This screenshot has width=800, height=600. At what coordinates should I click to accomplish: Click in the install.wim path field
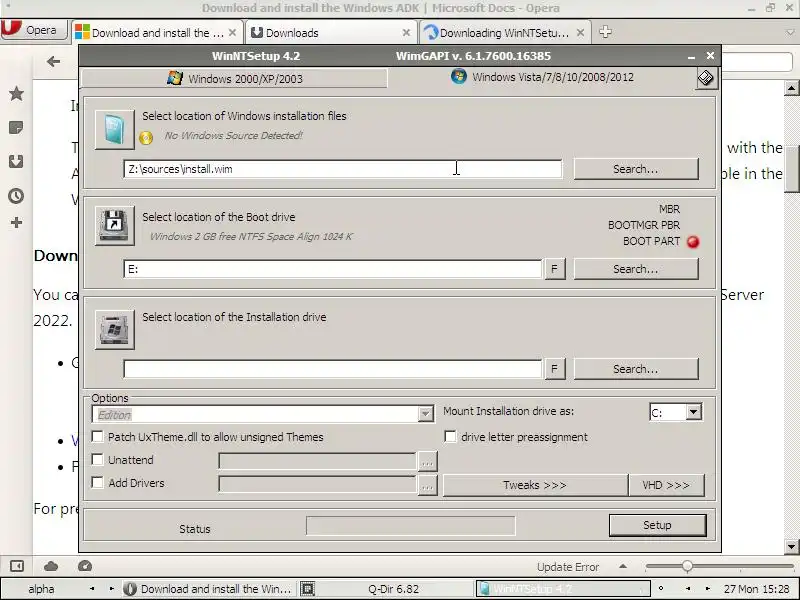342,169
